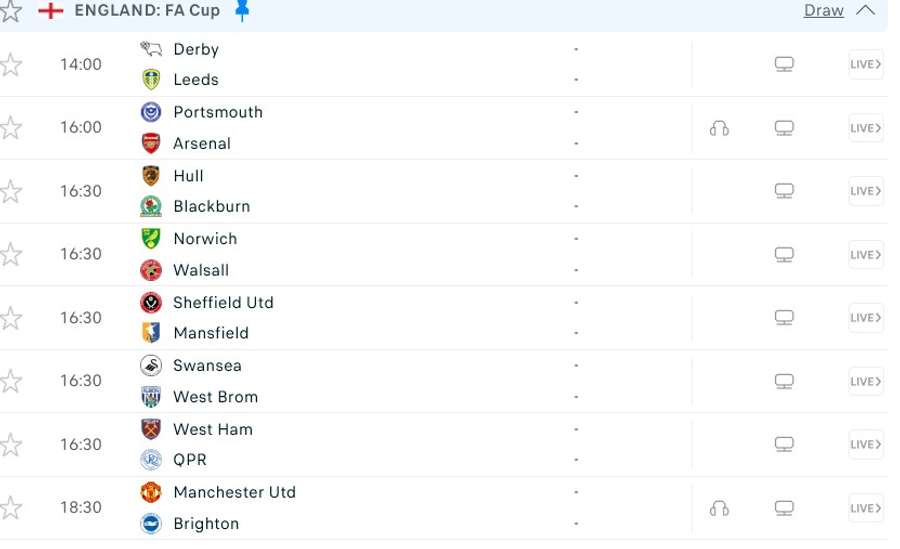Open LIVE preview for Derby vs Leeds

tap(865, 65)
